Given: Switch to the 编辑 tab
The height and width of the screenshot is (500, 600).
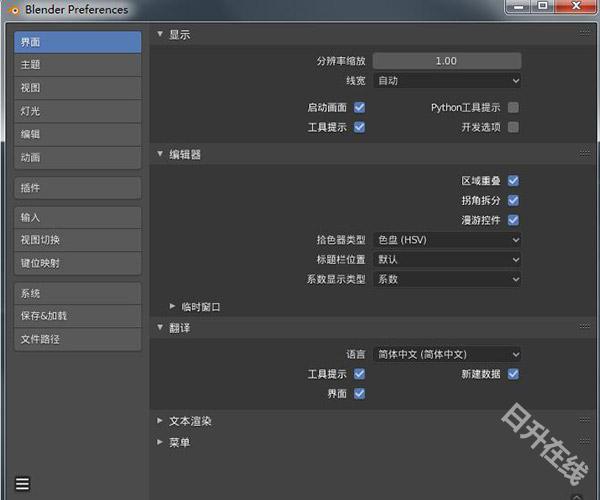Looking at the screenshot, I should coord(78,134).
